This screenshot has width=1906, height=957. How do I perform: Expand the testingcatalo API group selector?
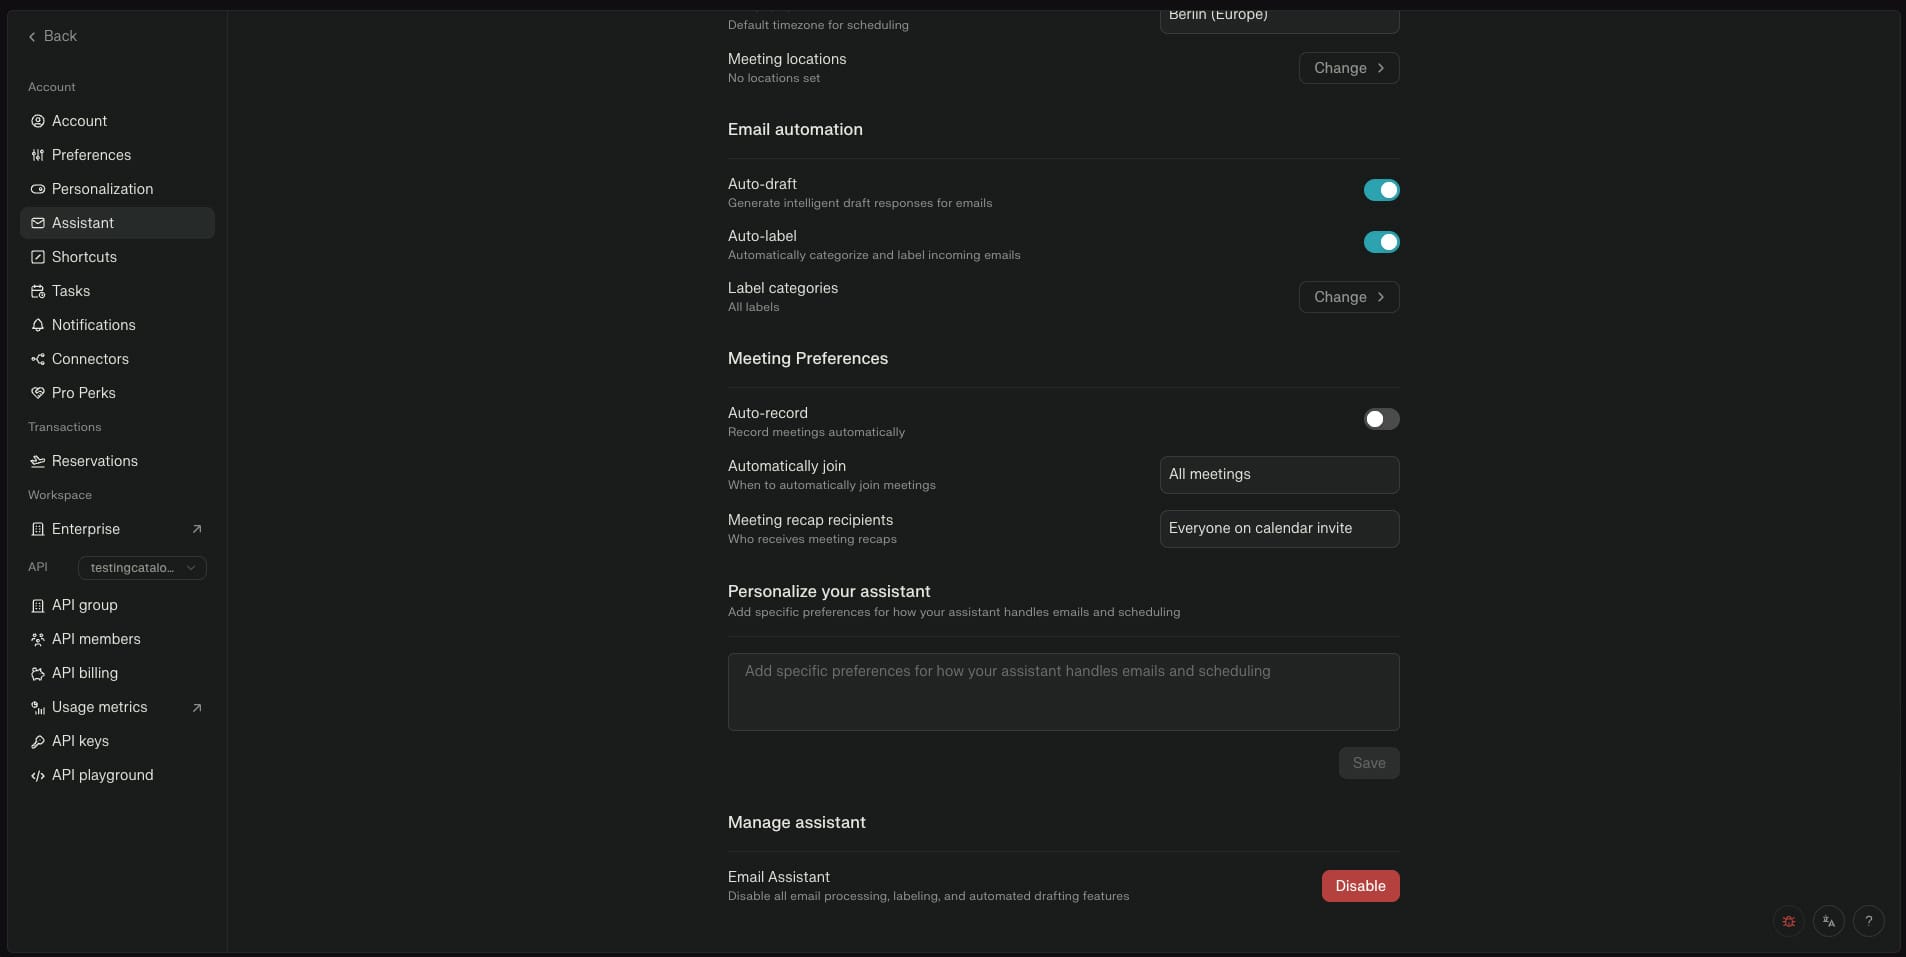[142, 568]
